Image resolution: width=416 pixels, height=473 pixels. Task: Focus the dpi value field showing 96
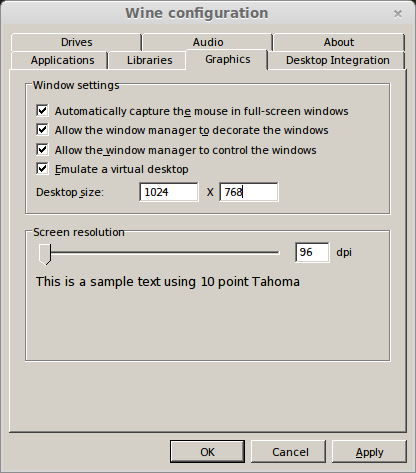[x=312, y=252]
